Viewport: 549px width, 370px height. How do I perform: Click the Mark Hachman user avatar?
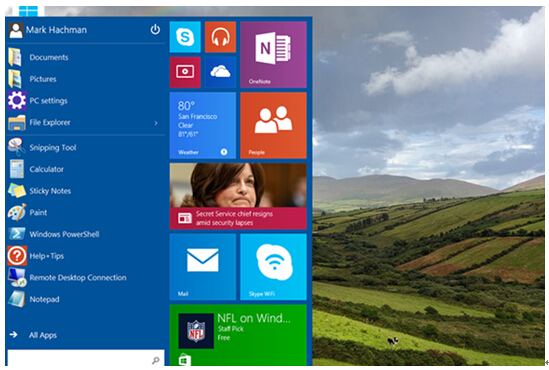click(x=16, y=30)
